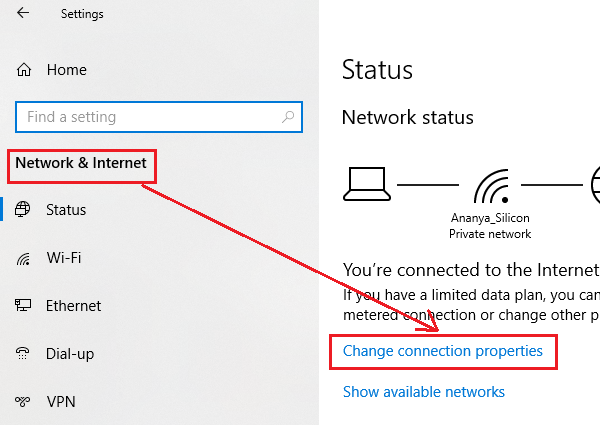
Task: Click the Internet globe in network diagram
Action: (x=594, y=184)
